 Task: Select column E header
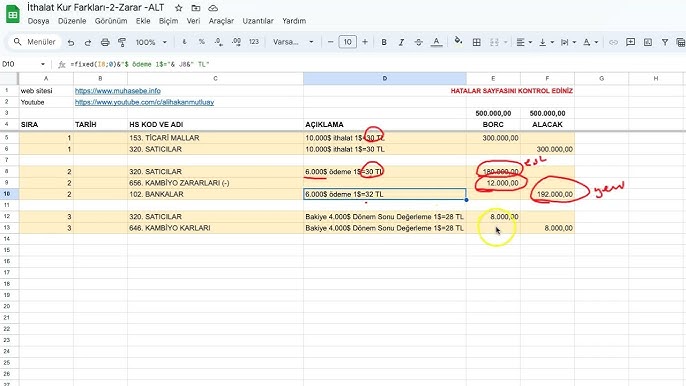click(x=493, y=78)
